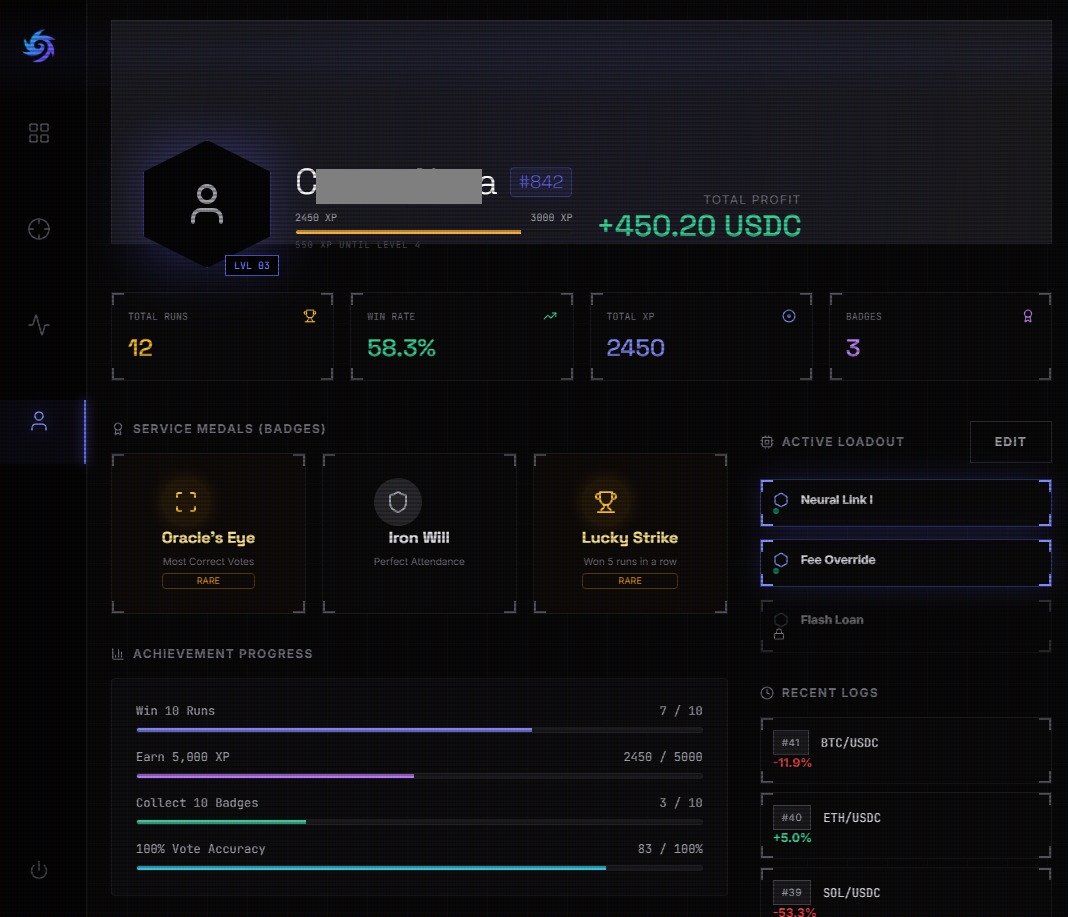Click the Oracle's Eye scan-frame icon
The height and width of the screenshot is (917, 1068).
186,502
